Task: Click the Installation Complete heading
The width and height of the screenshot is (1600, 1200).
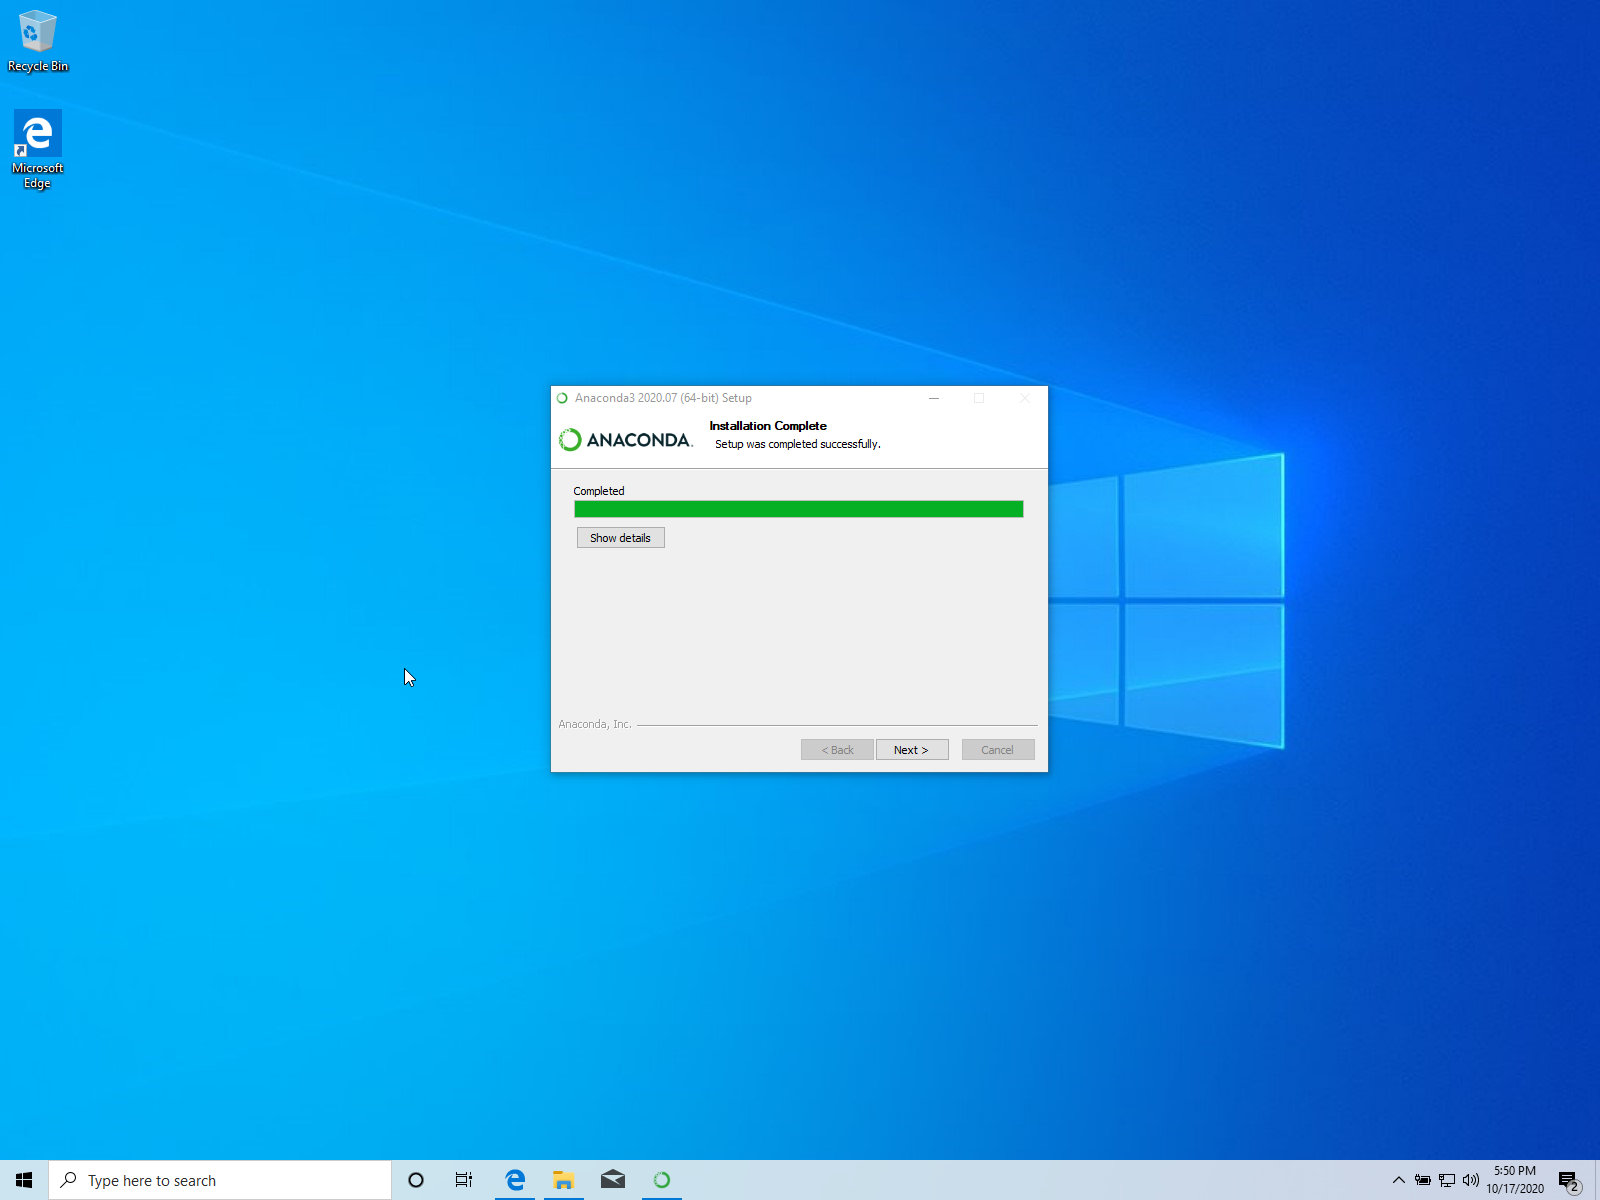Action: tap(768, 426)
